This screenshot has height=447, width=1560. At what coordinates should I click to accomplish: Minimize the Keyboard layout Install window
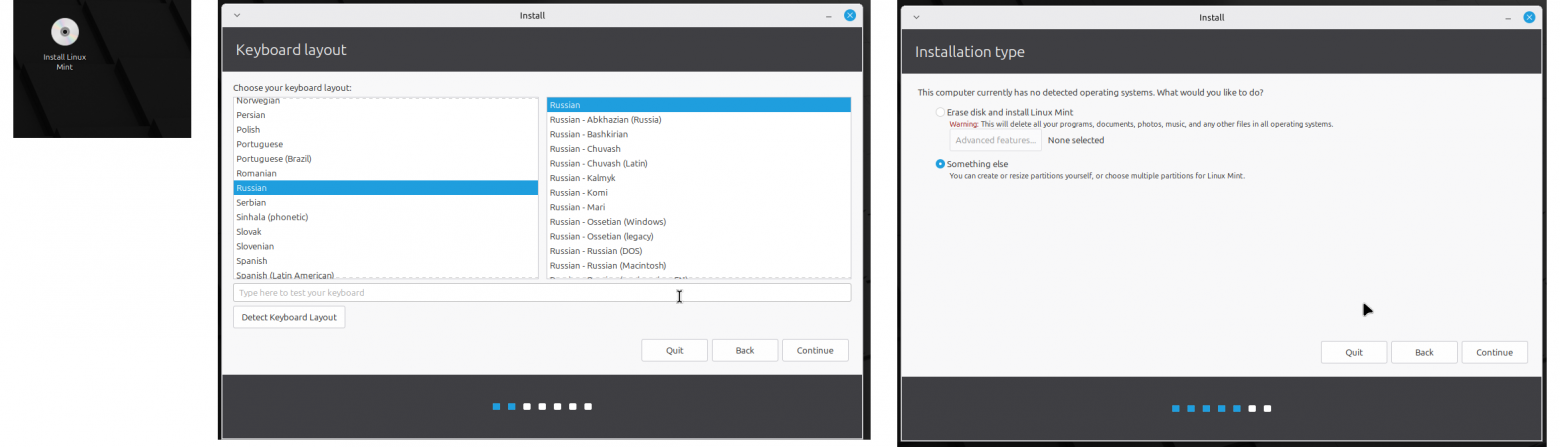[x=829, y=15]
